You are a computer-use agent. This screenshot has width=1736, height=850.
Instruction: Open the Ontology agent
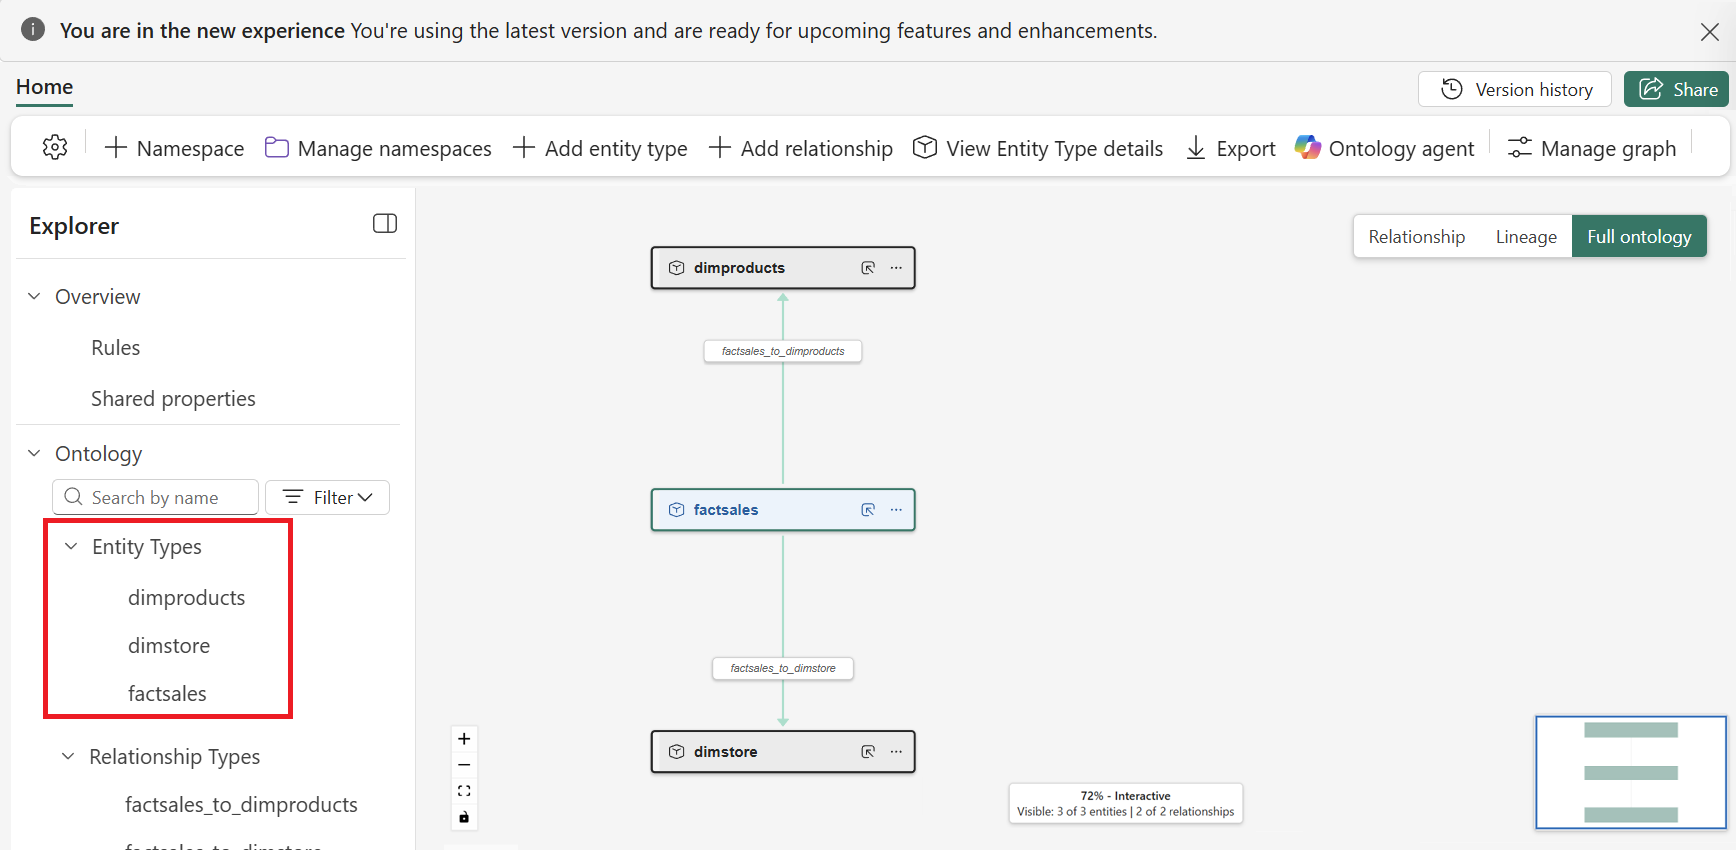pos(1384,148)
